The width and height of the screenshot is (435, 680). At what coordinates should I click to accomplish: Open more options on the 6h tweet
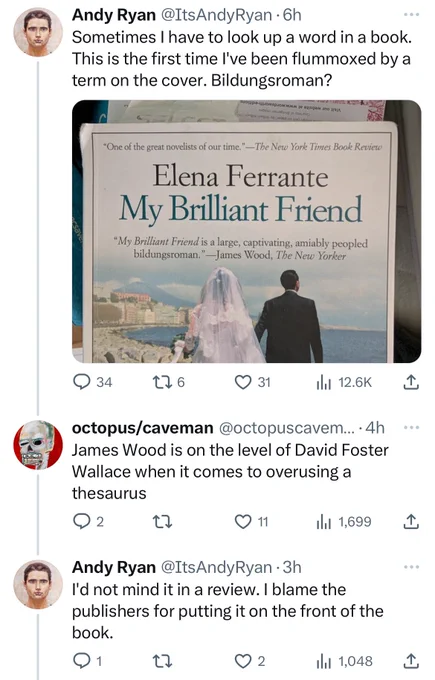[x=411, y=15]
